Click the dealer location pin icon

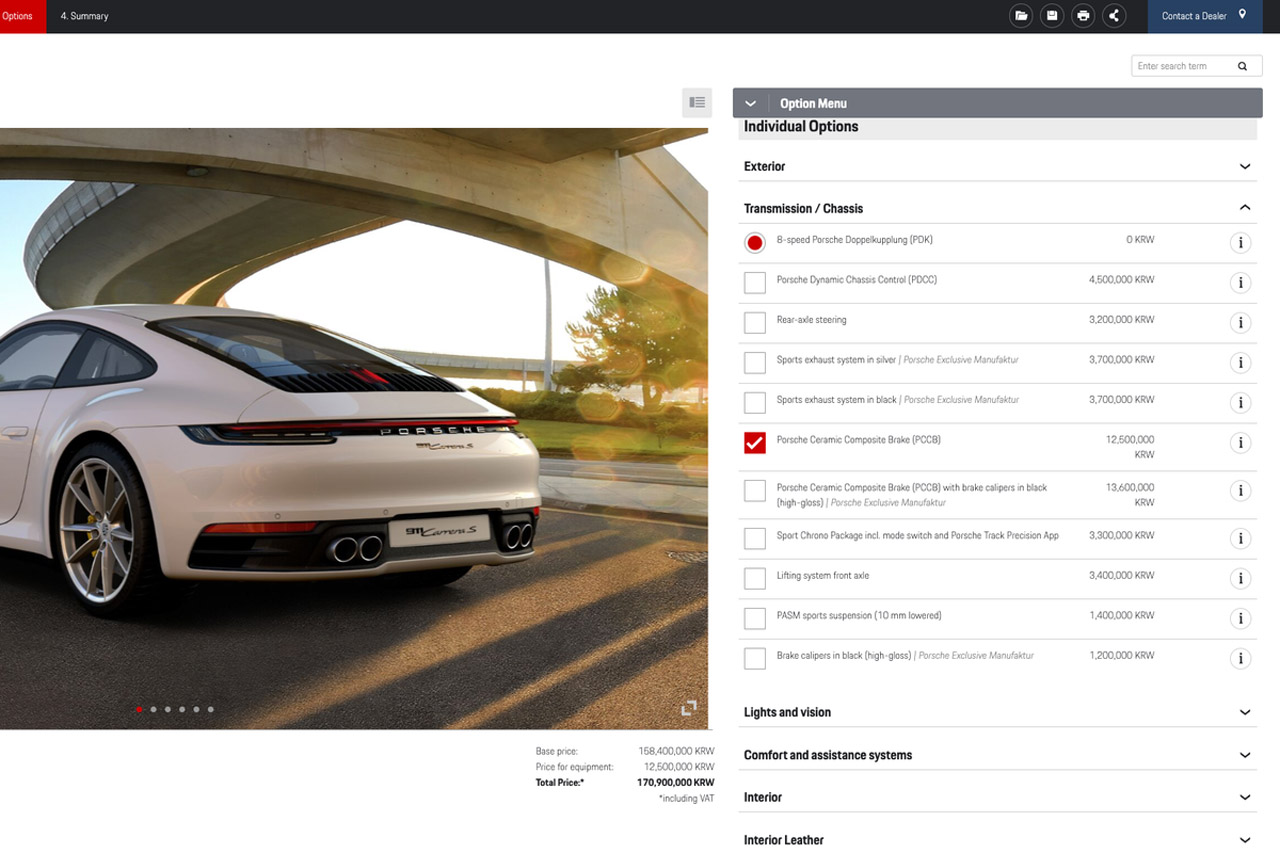point(1242,15)
